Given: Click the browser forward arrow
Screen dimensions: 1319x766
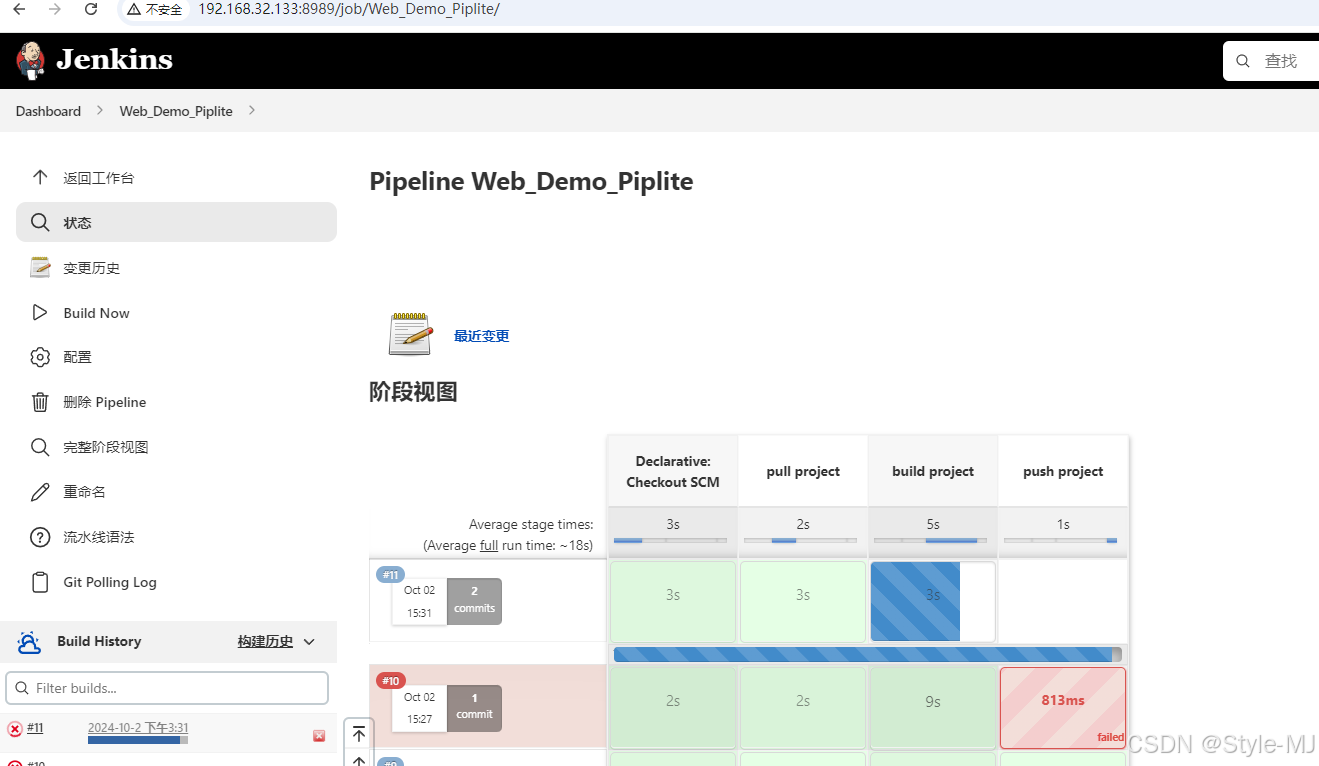Looking at the screenshot, I should 55,9.
